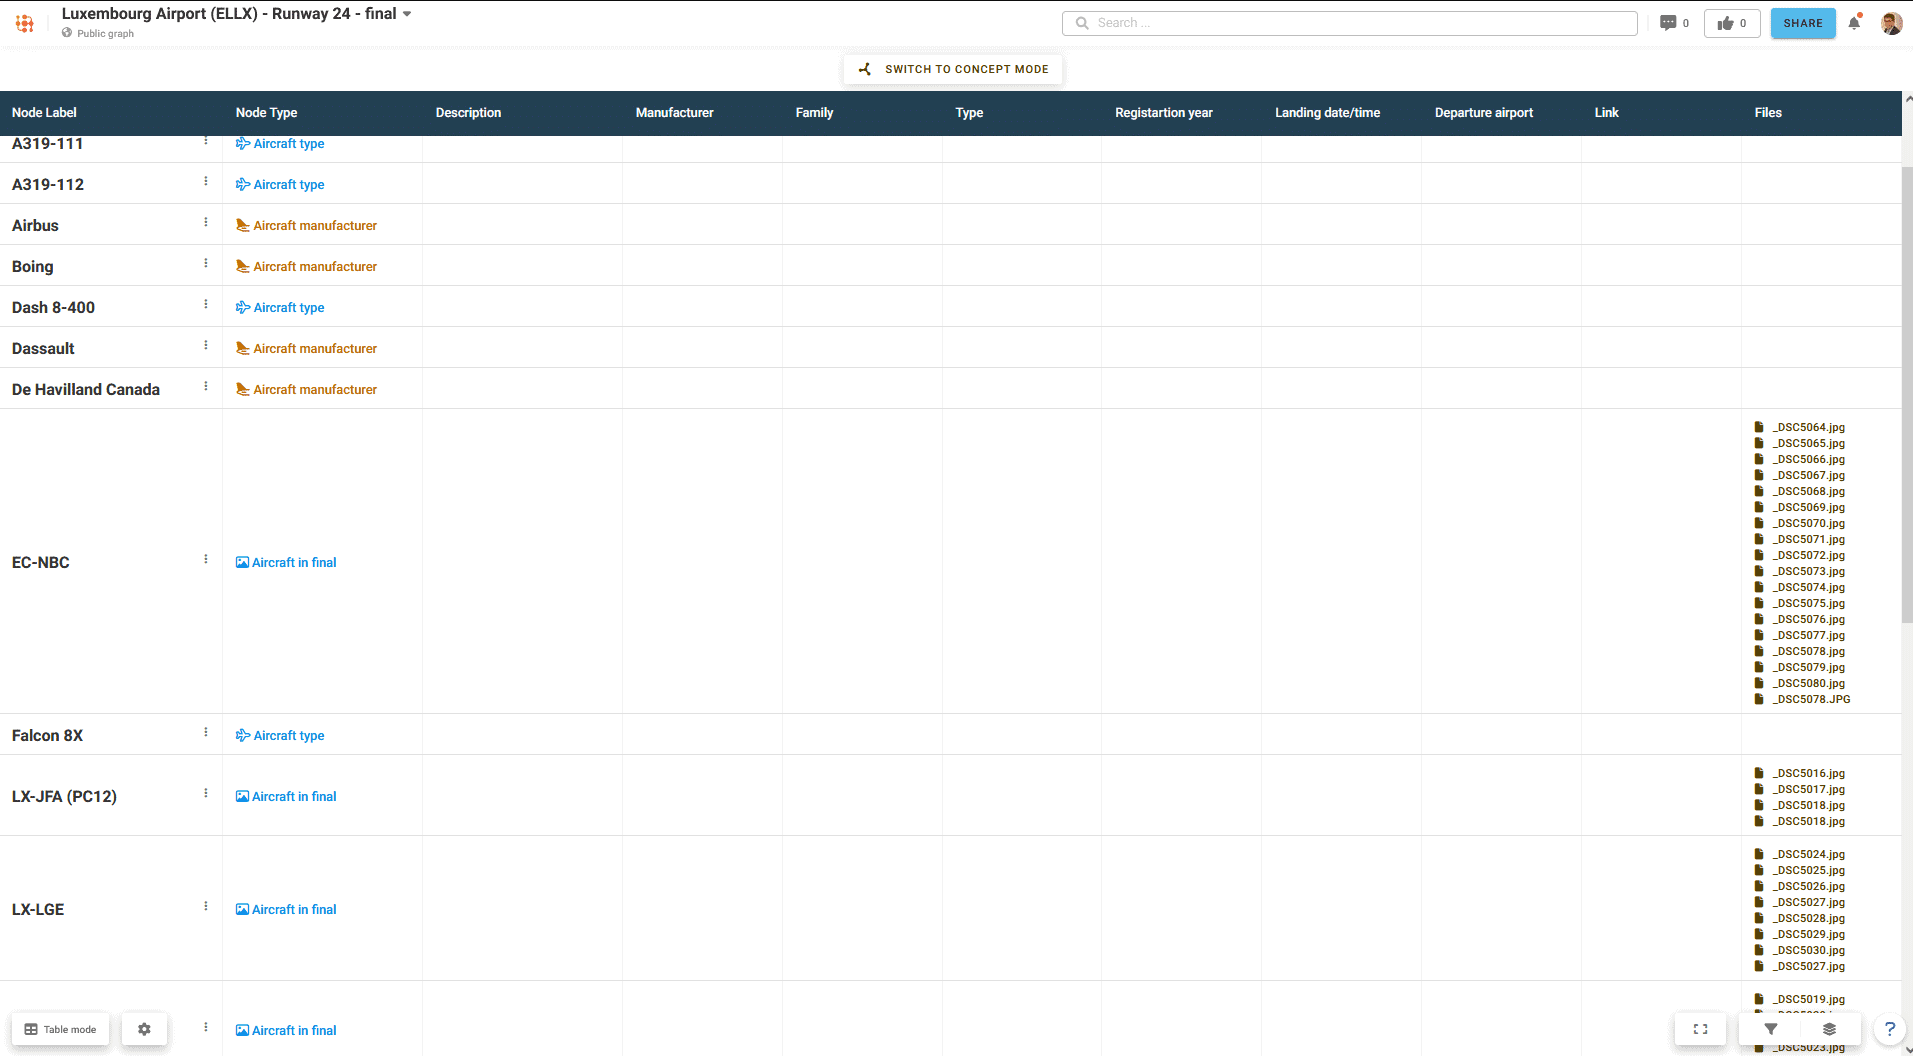The image size is (1913, 1056).
Task: Click the thumbs-up like button
Action: 1732,23
